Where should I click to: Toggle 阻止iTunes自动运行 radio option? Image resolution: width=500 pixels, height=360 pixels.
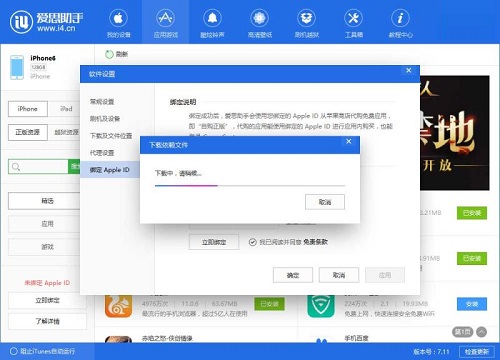coord(14,351)
